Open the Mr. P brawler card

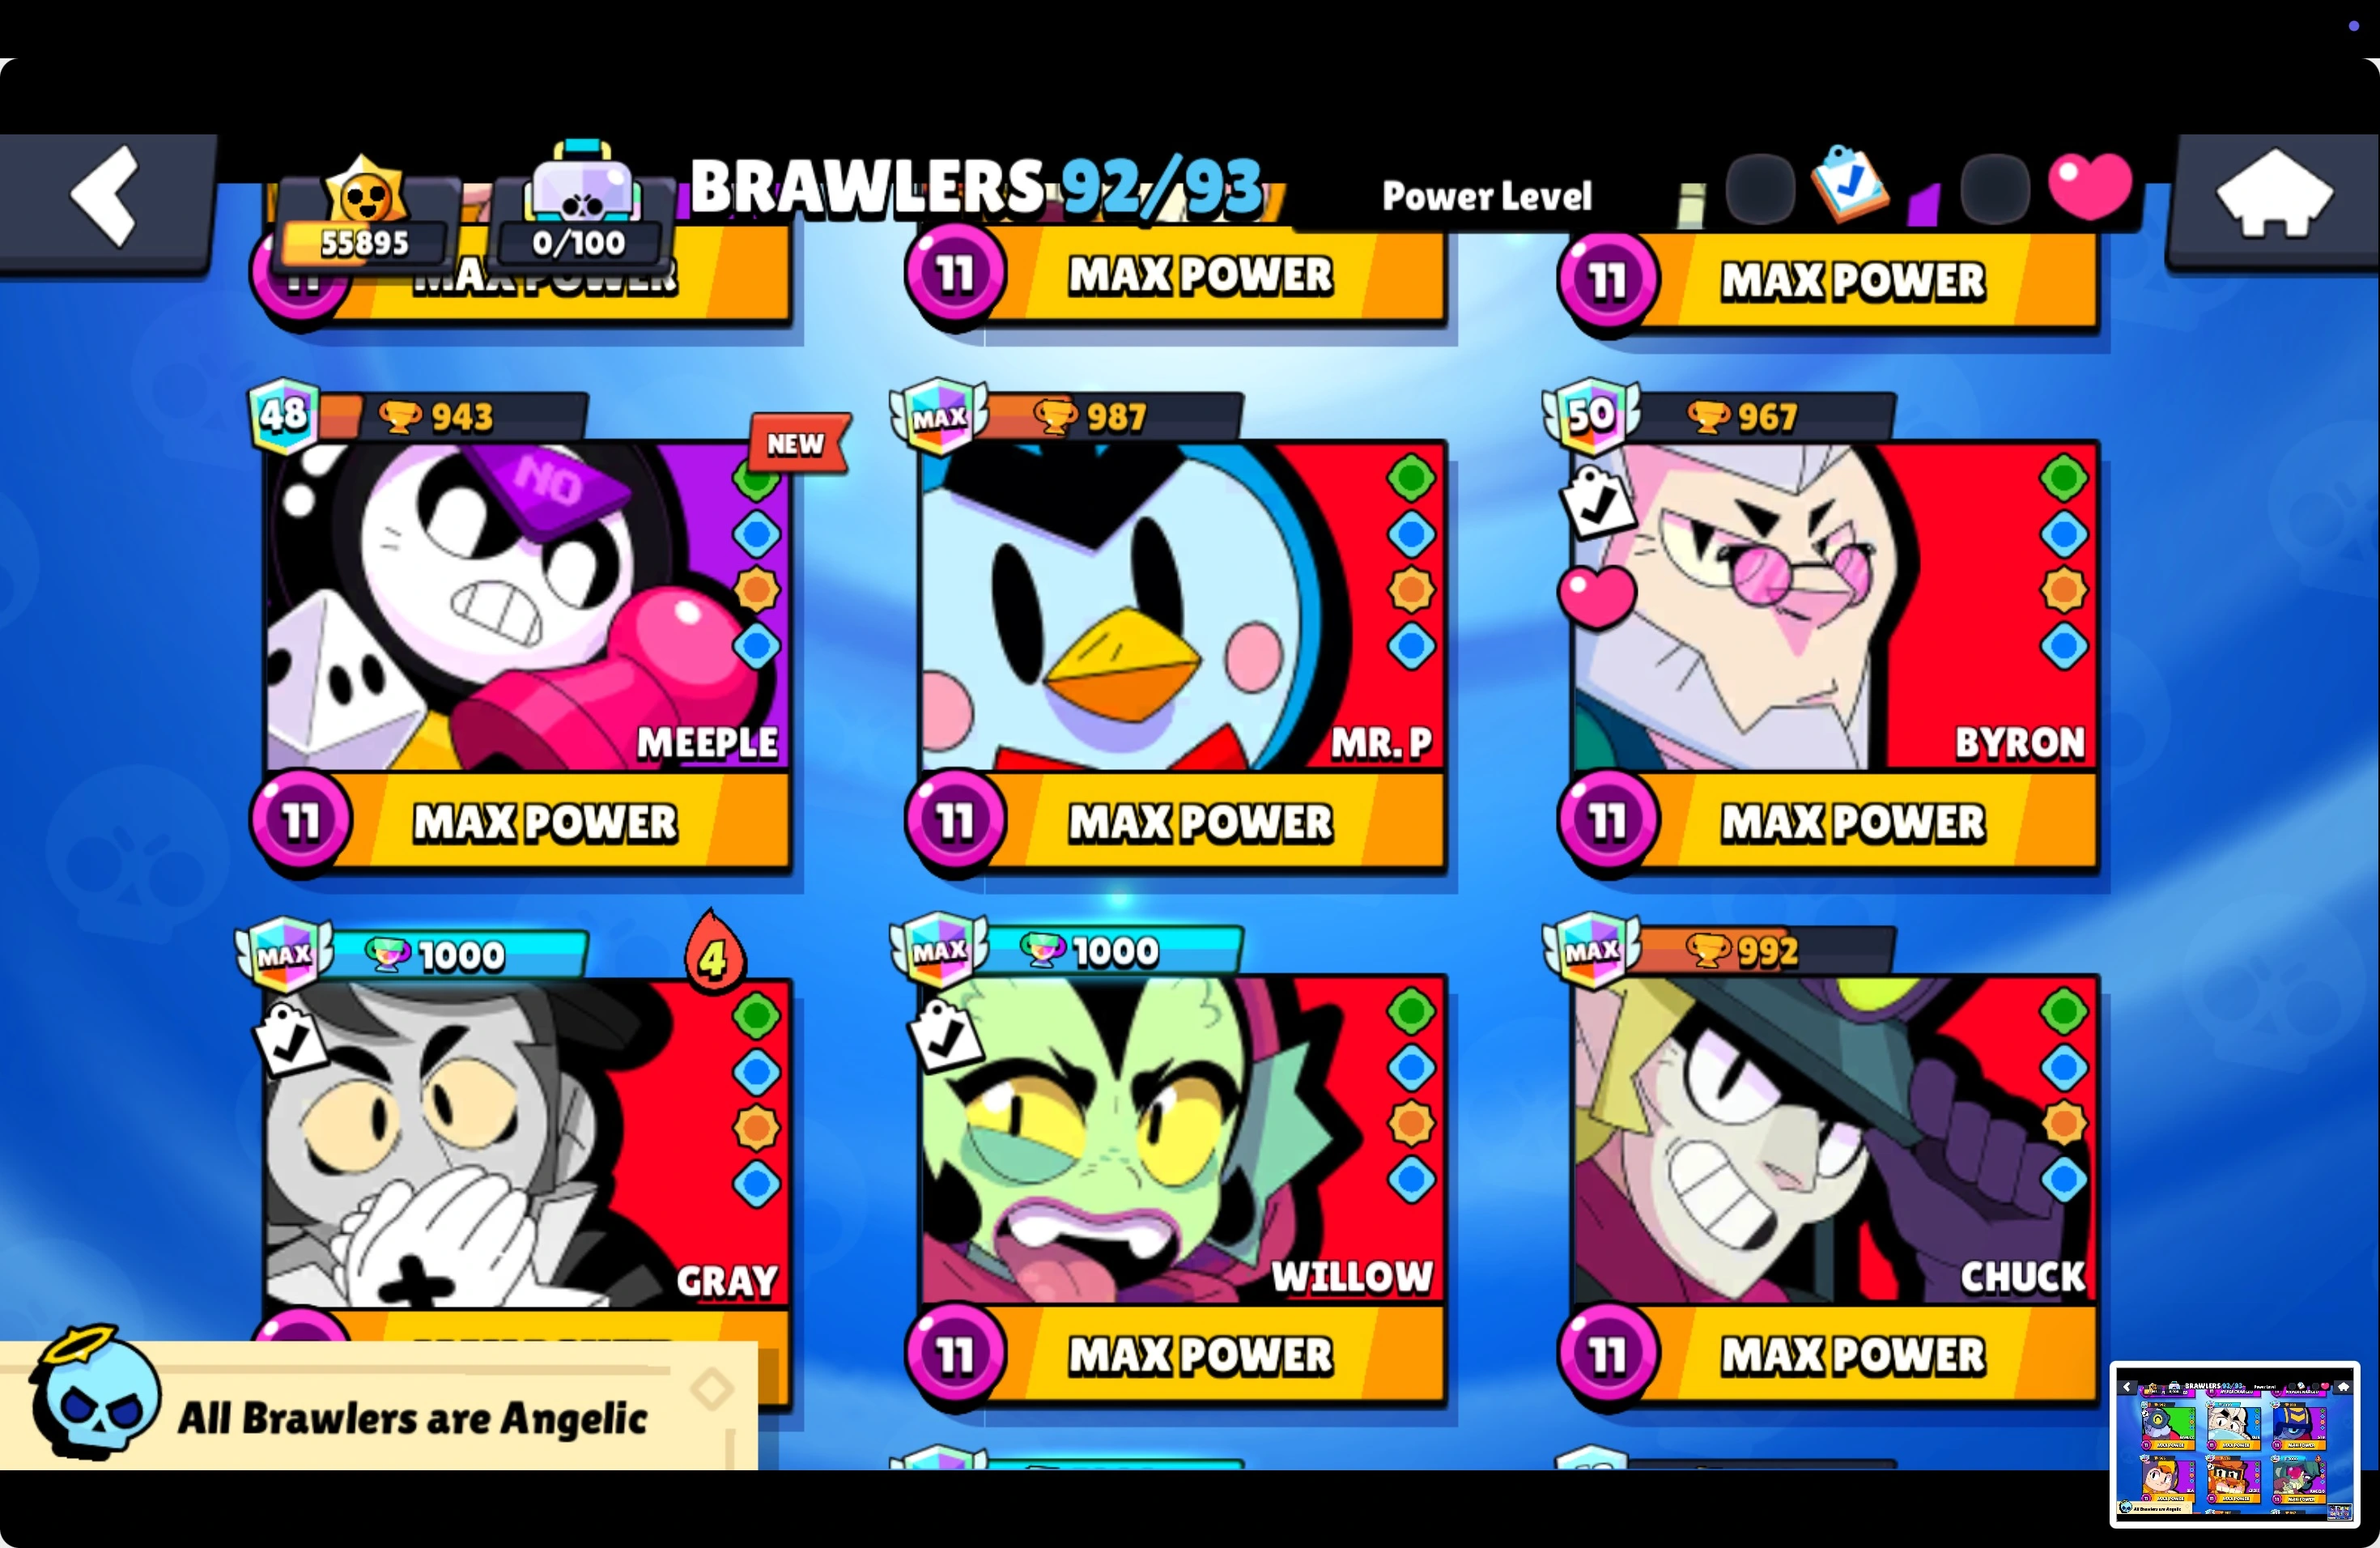click(1182, 606)
